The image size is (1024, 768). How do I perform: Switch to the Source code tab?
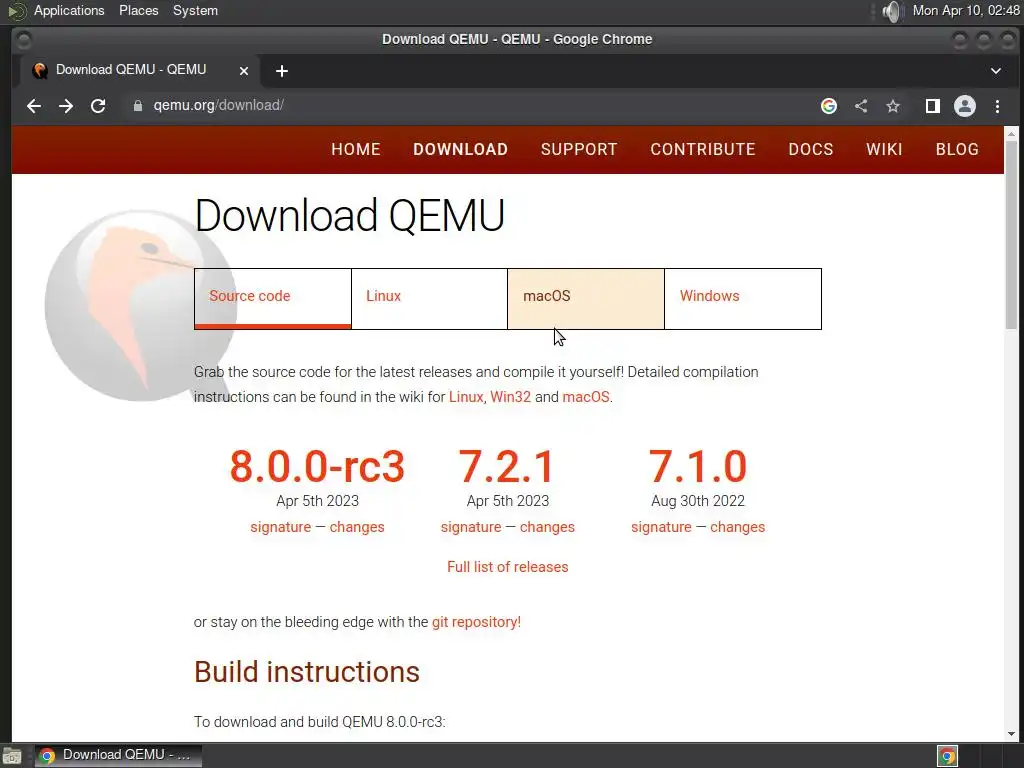[272, 298]
